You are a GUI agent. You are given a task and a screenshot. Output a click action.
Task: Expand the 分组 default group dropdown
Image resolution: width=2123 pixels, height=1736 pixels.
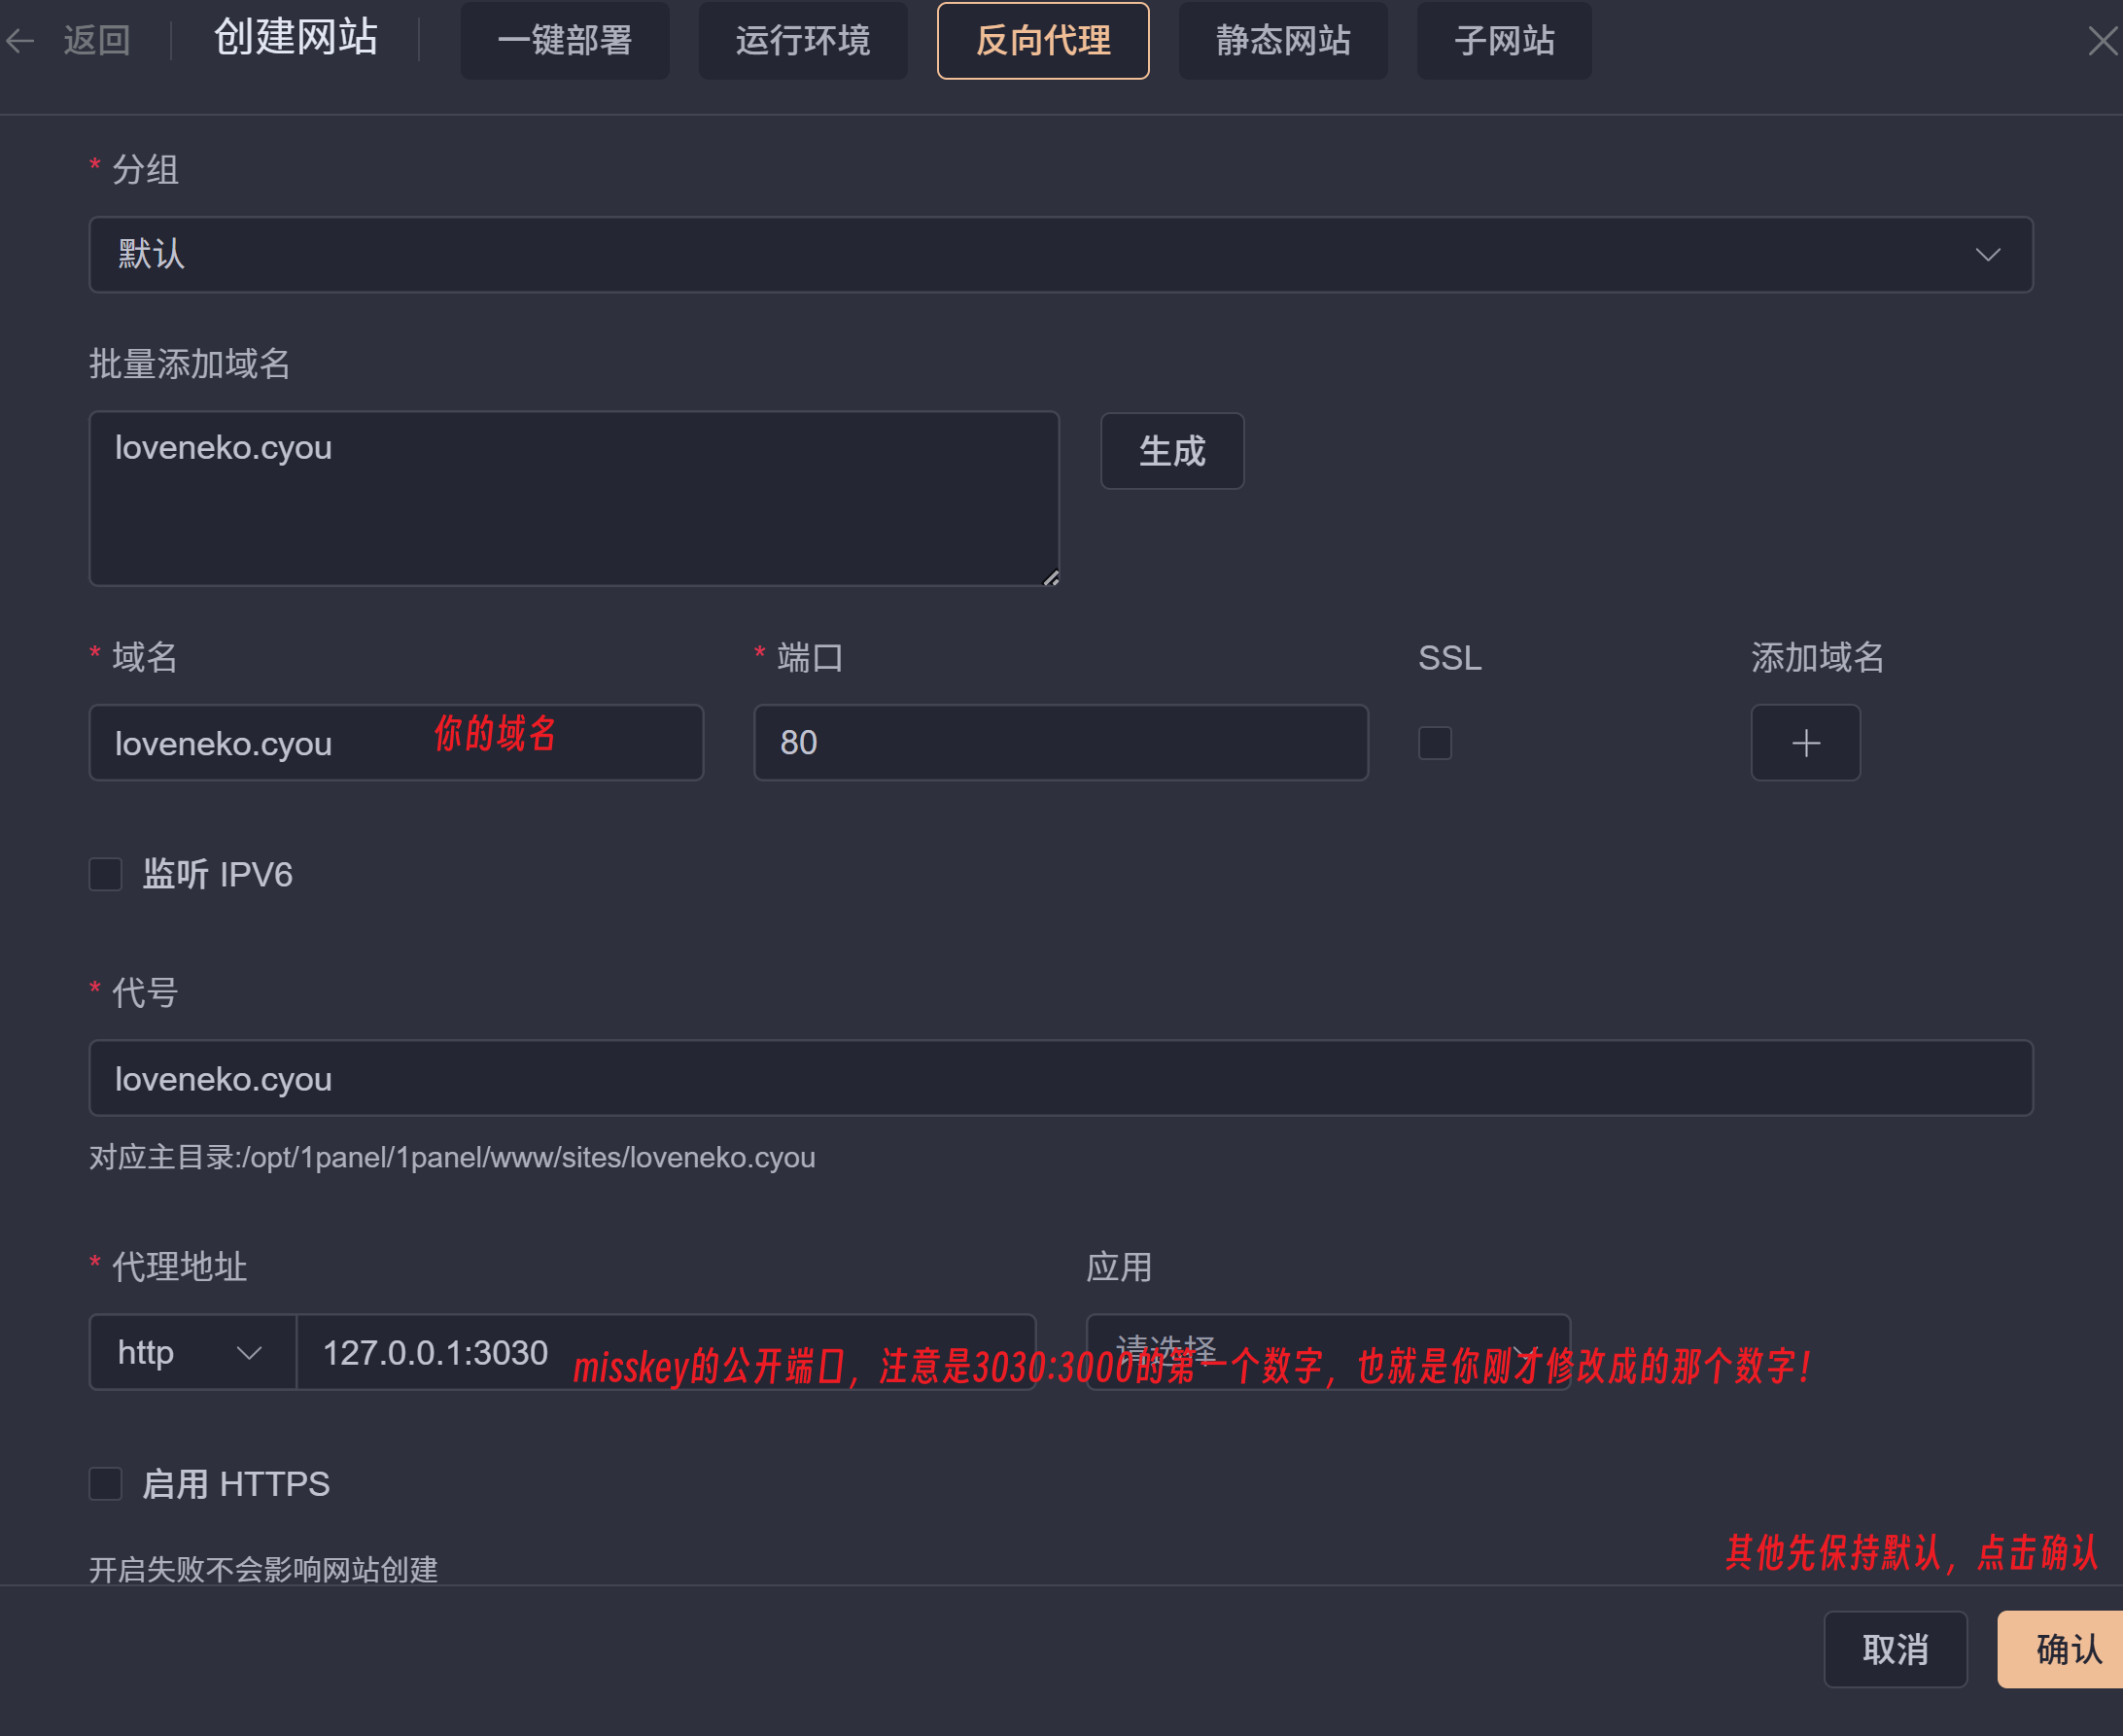1060,255
